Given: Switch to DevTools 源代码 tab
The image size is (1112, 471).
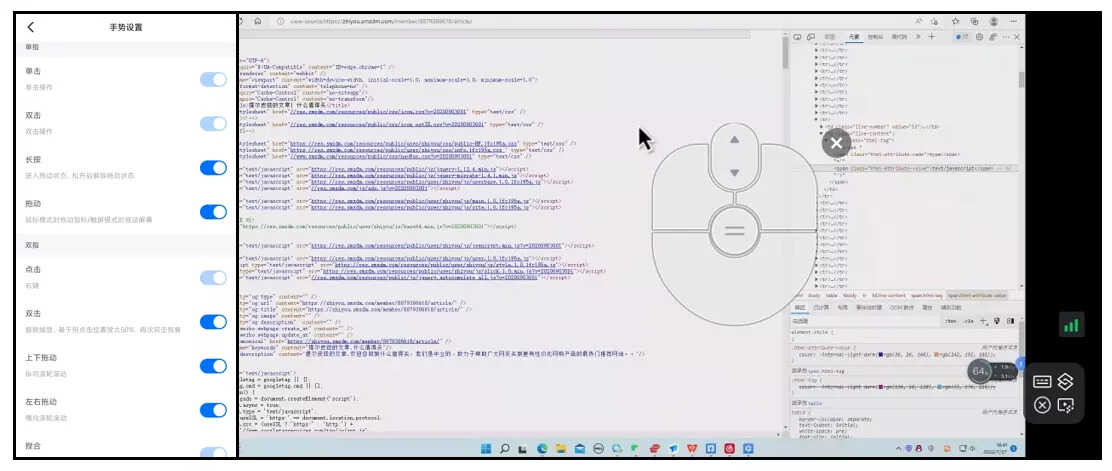Looking at the screenshot, I should click(899, 36).
